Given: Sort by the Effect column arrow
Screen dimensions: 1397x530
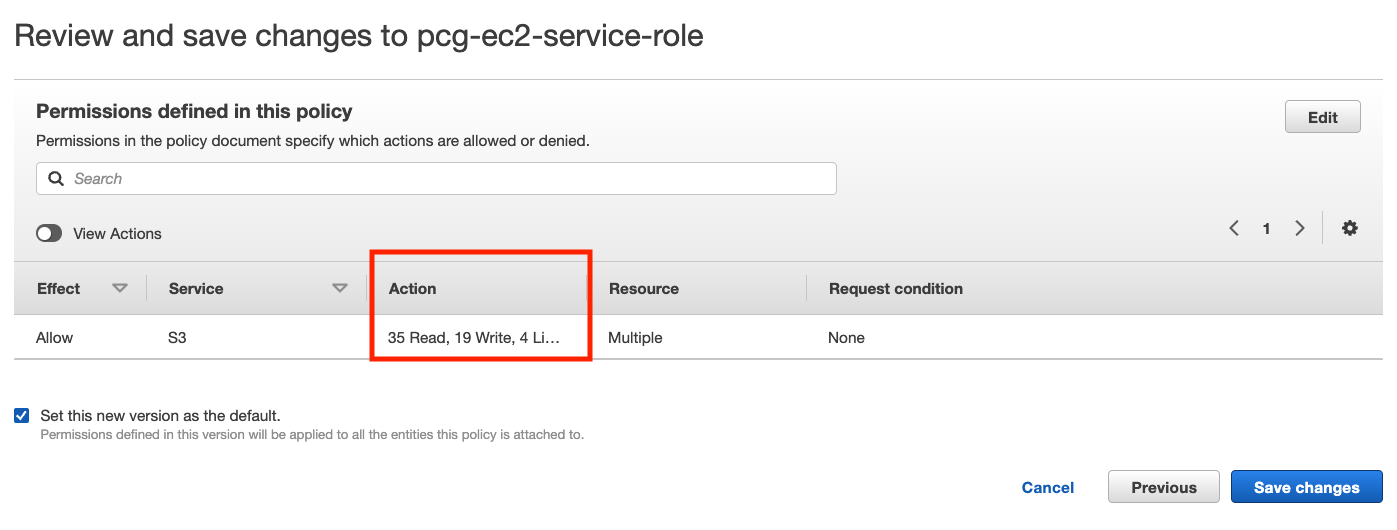Looking at the screenshot, I should (120, 288).
